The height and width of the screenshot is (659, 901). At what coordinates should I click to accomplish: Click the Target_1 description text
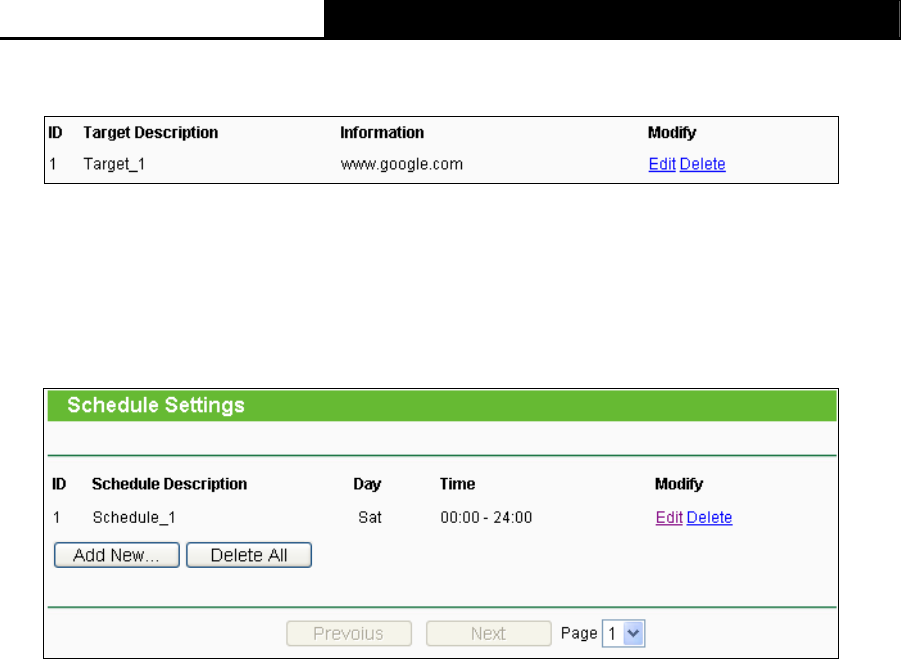[x=113, y=164]
